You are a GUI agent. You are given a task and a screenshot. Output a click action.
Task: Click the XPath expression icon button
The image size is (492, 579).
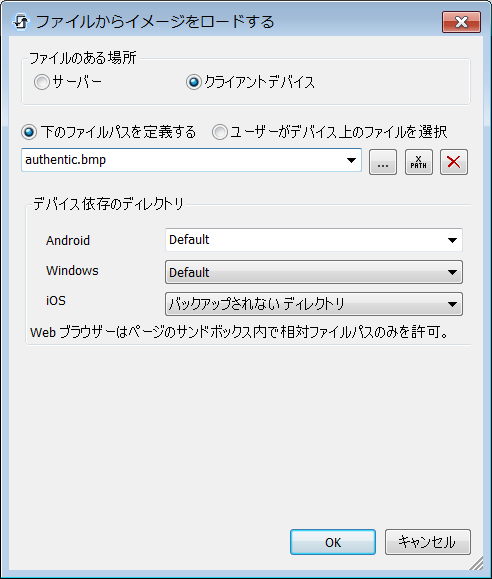418,162
